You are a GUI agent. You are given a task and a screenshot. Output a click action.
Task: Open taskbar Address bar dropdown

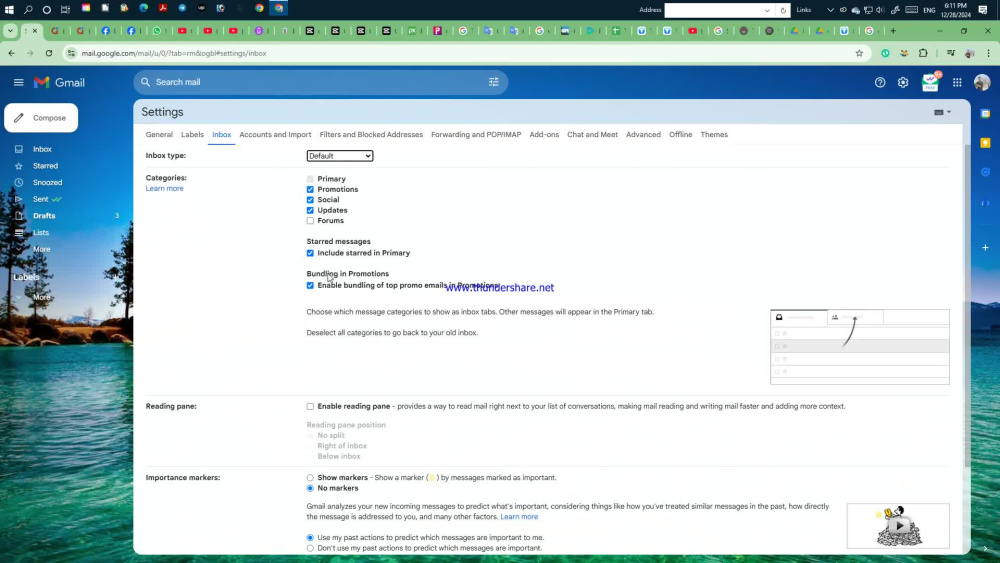coord(767,10)
